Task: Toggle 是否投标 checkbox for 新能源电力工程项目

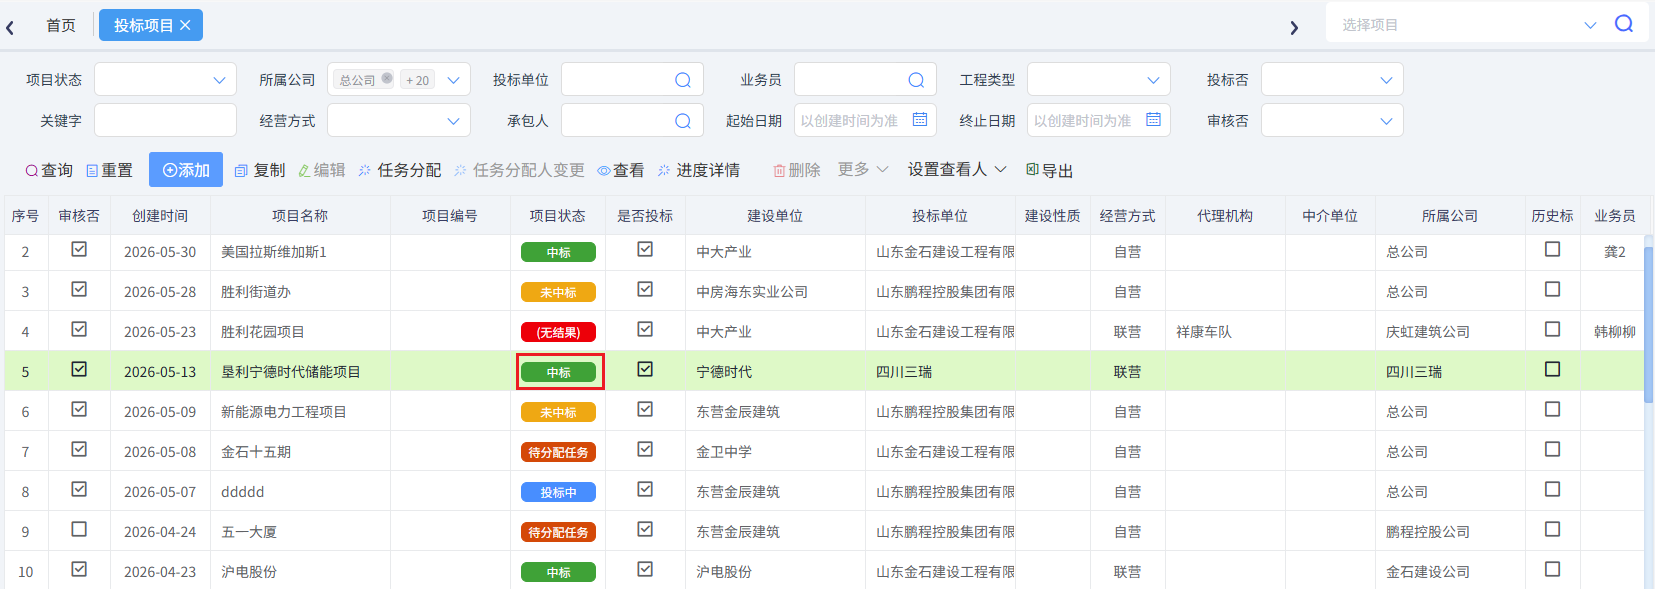Action: (645, 410)
